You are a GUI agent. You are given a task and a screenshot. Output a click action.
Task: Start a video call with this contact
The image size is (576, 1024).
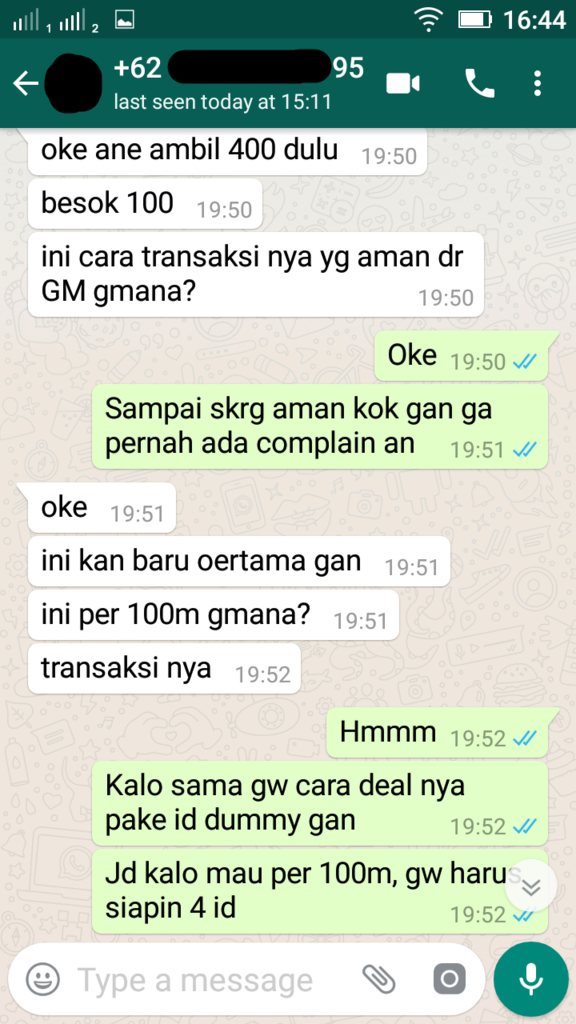coord(402,84)
